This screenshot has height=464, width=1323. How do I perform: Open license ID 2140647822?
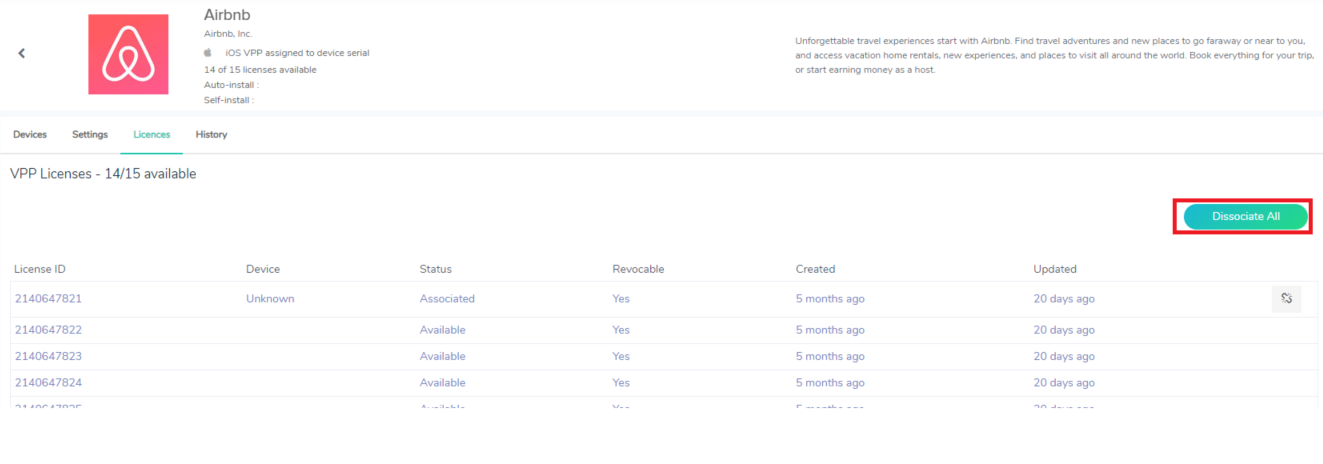pos(48,330)
